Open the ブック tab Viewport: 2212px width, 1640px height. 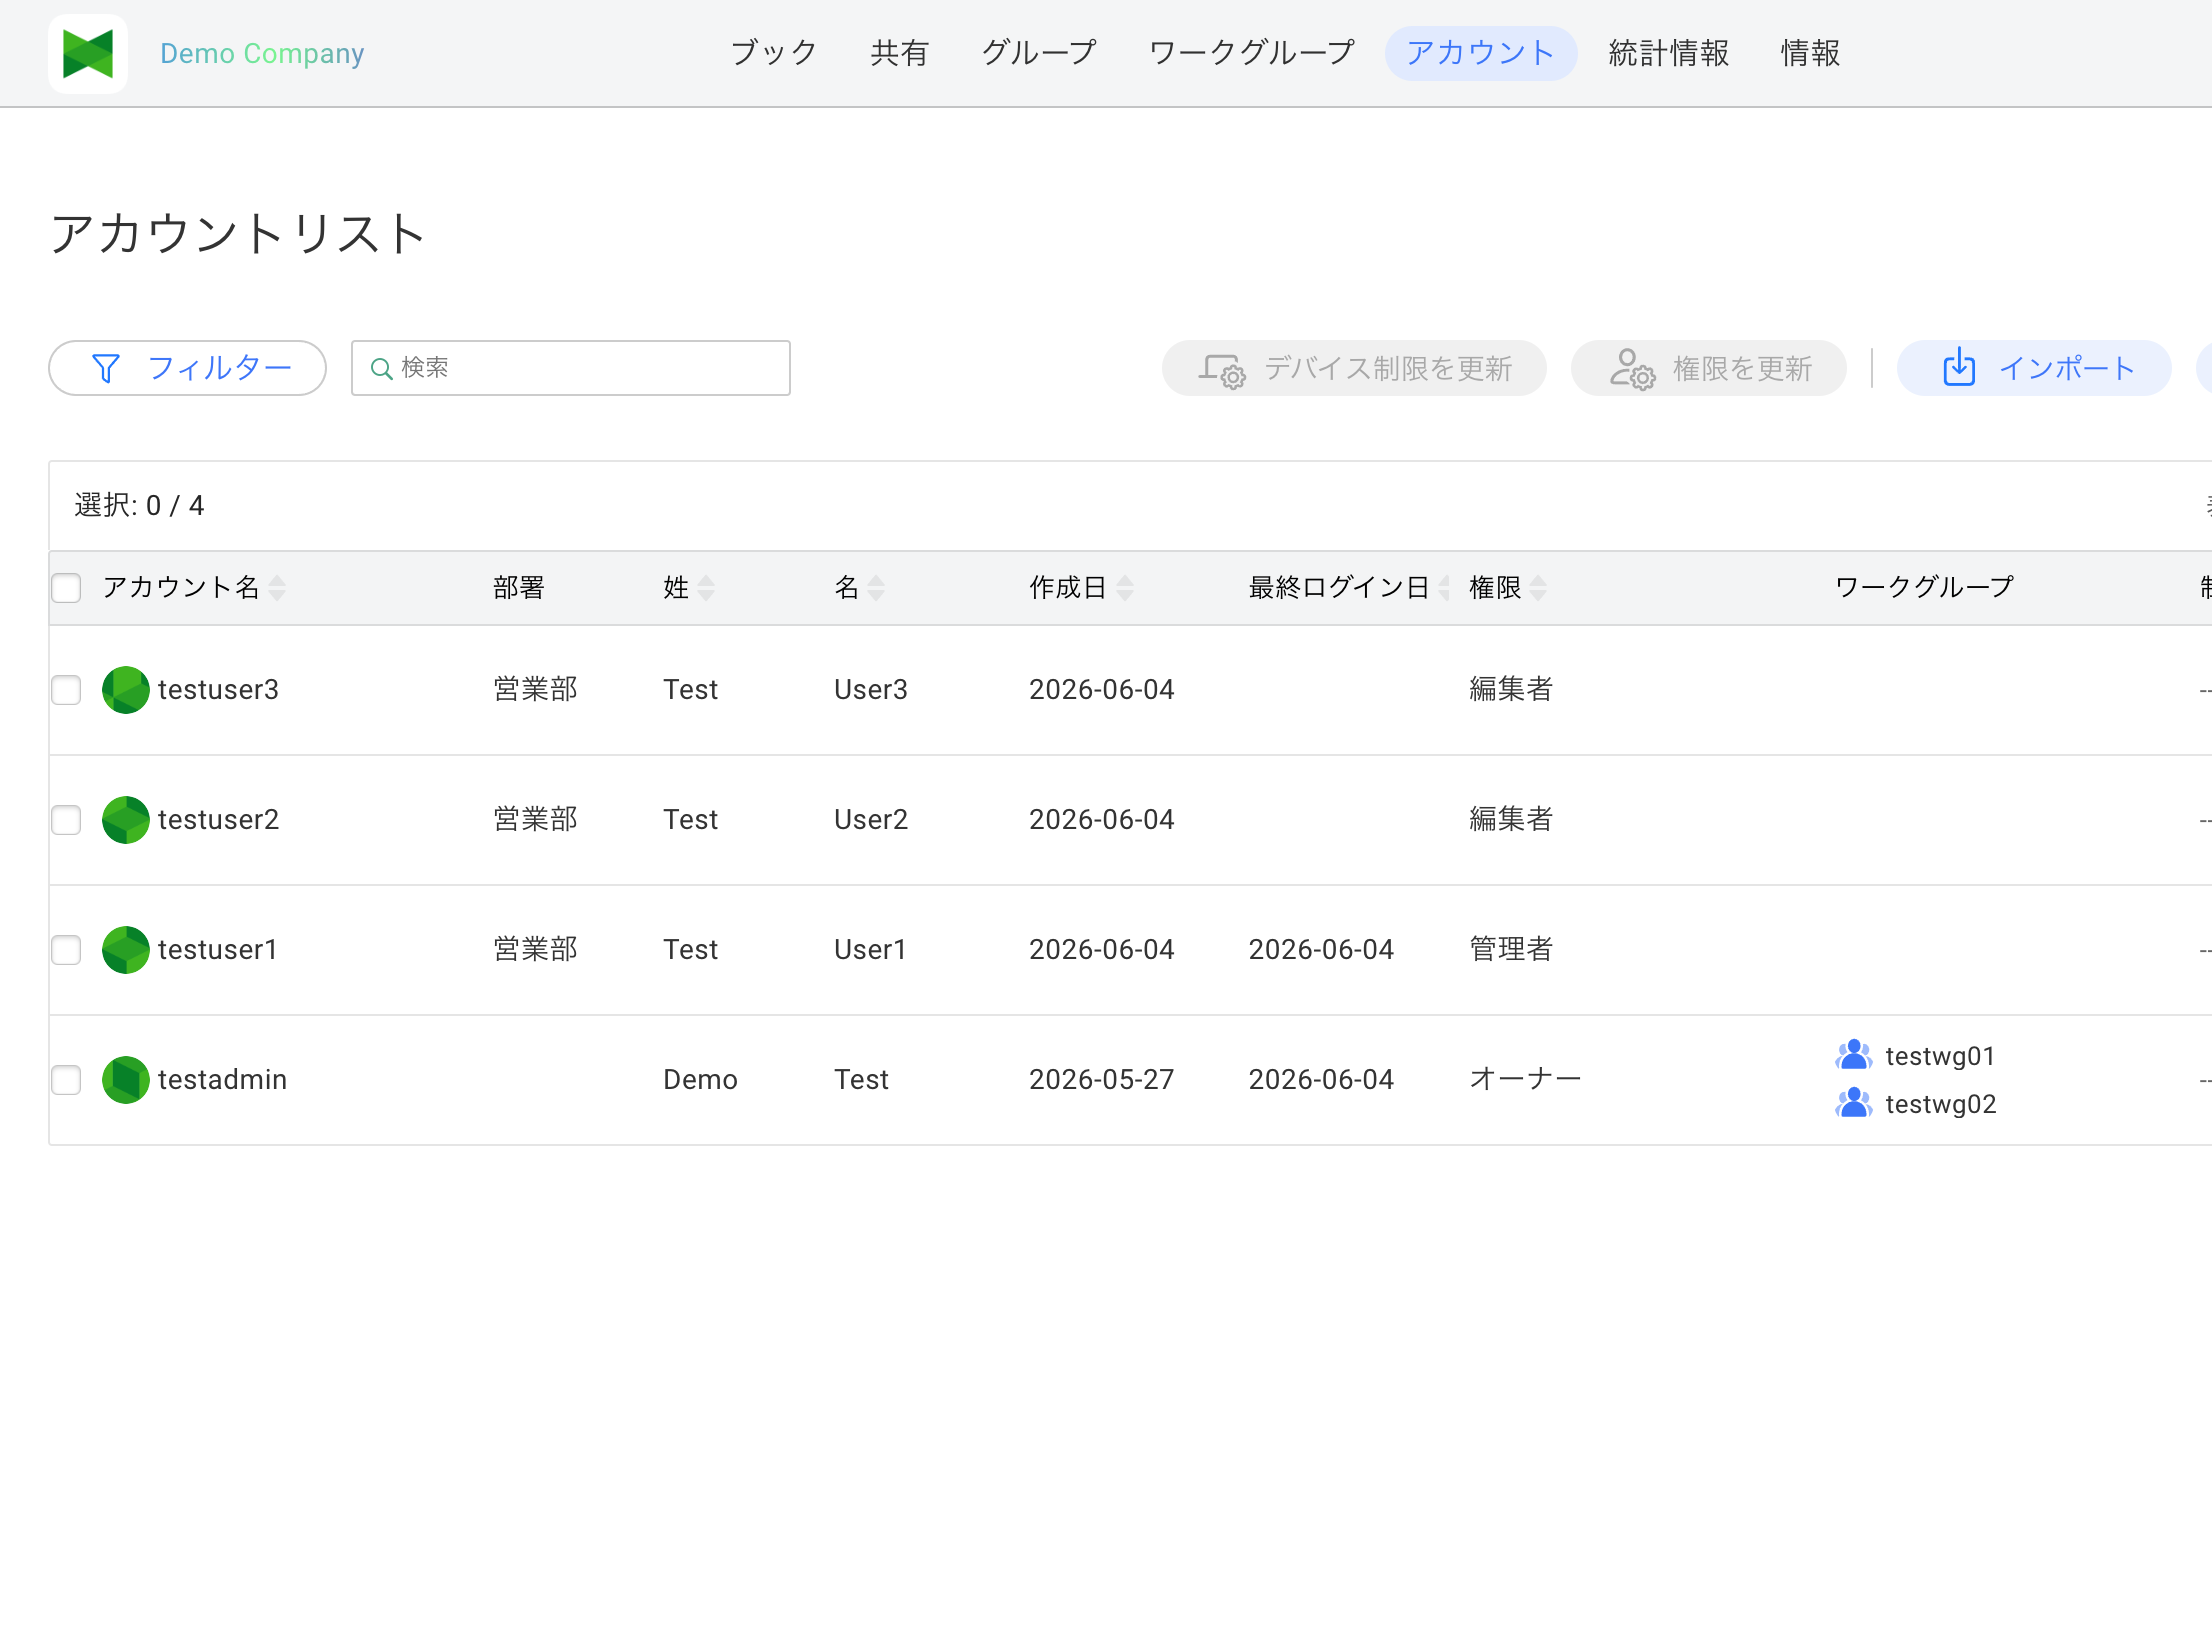coord(774,53)
